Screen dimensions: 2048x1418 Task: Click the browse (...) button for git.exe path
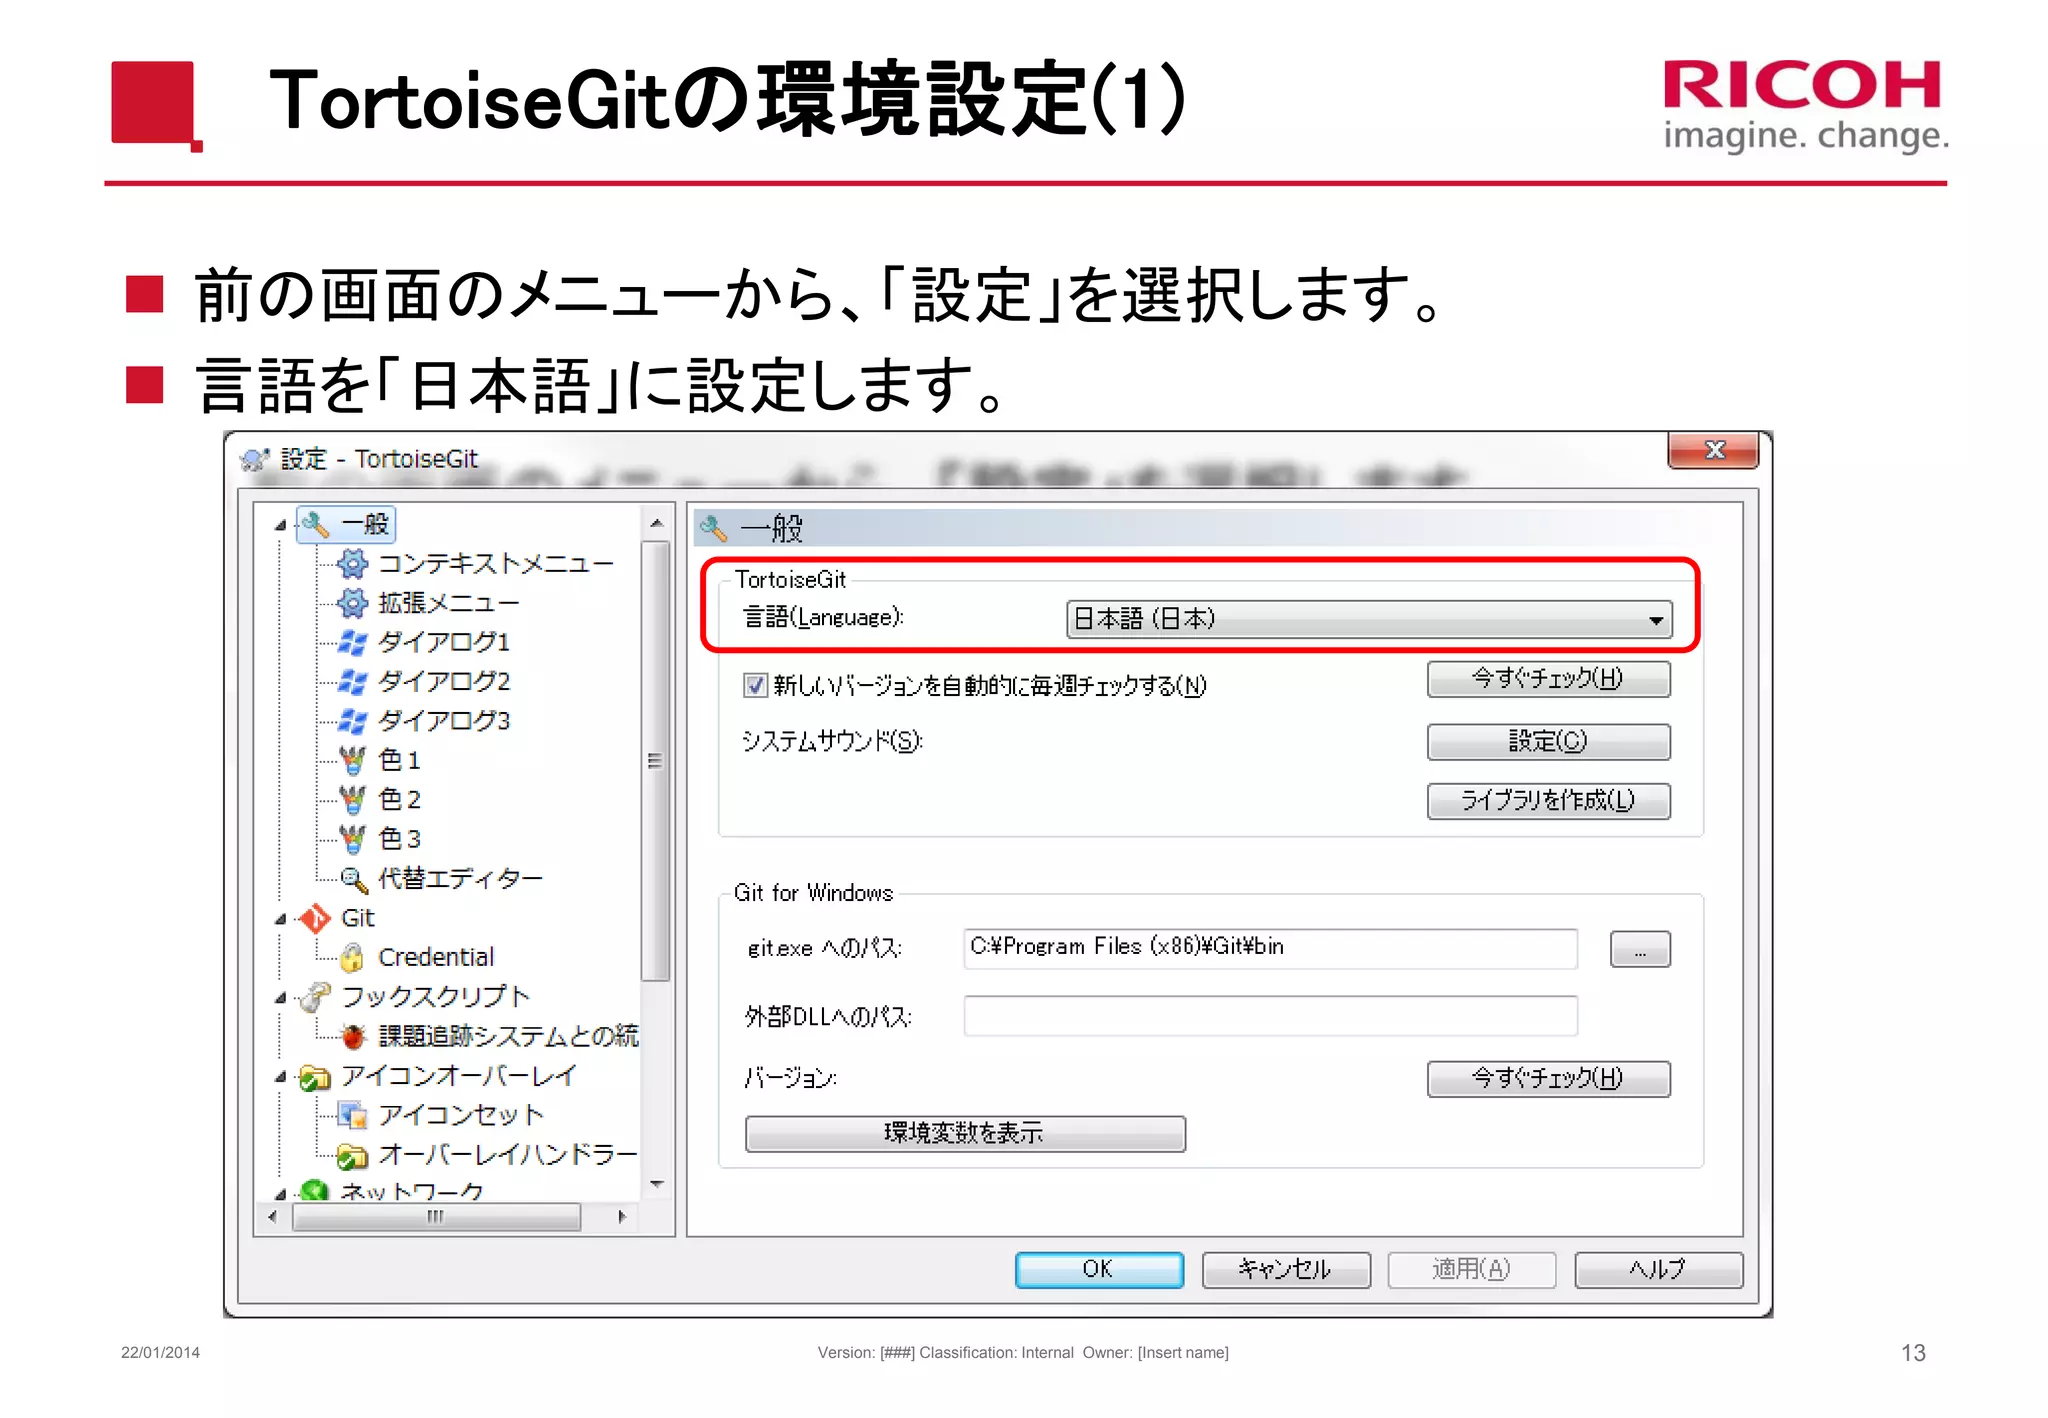pos(1640,949)
